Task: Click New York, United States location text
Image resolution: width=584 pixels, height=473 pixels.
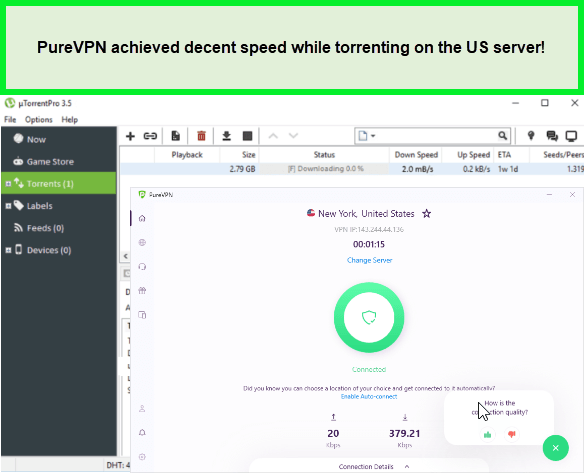Action: [366, 214]
